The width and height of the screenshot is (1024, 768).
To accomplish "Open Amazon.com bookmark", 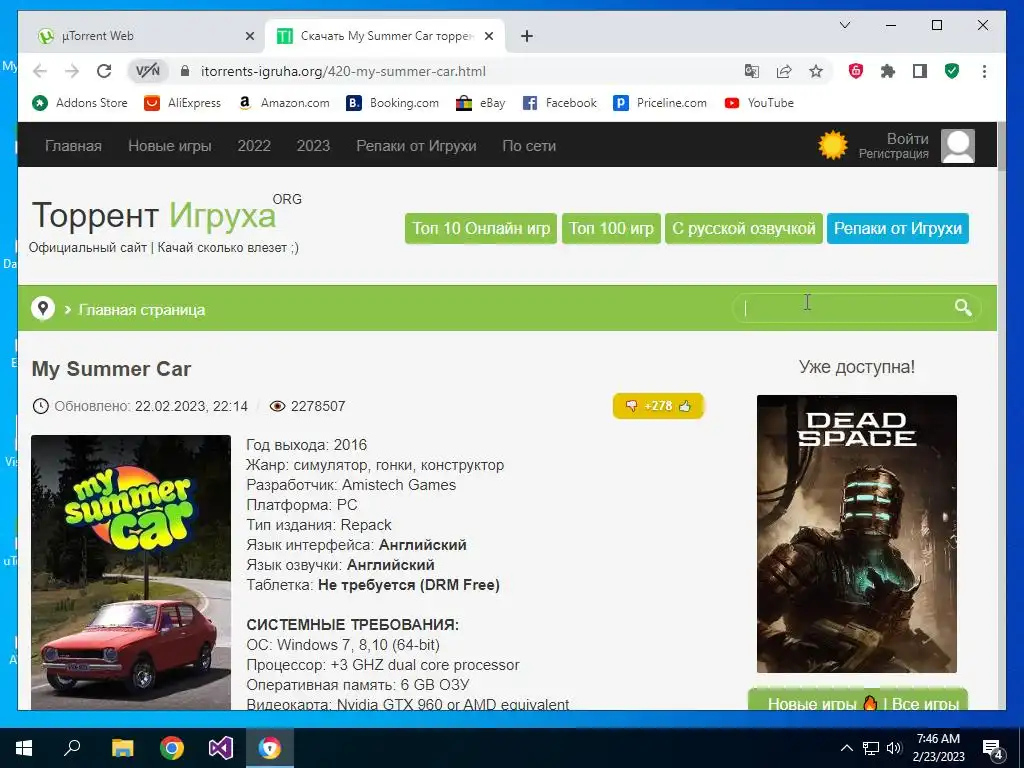I will [283, 103].
